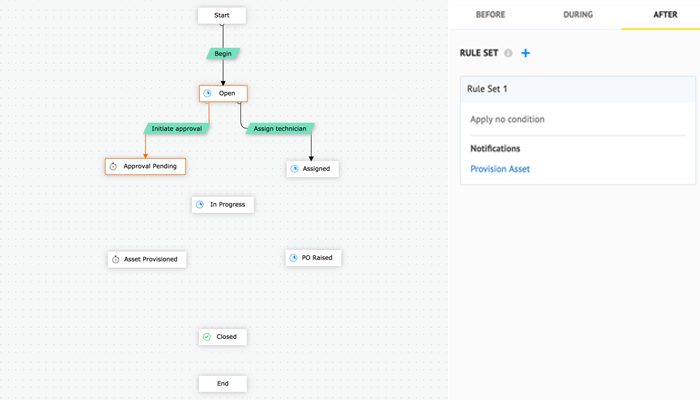This screenshot has height=400, width=700.
Task: Click the plus icon to add rule set
Action: (526, 53)
